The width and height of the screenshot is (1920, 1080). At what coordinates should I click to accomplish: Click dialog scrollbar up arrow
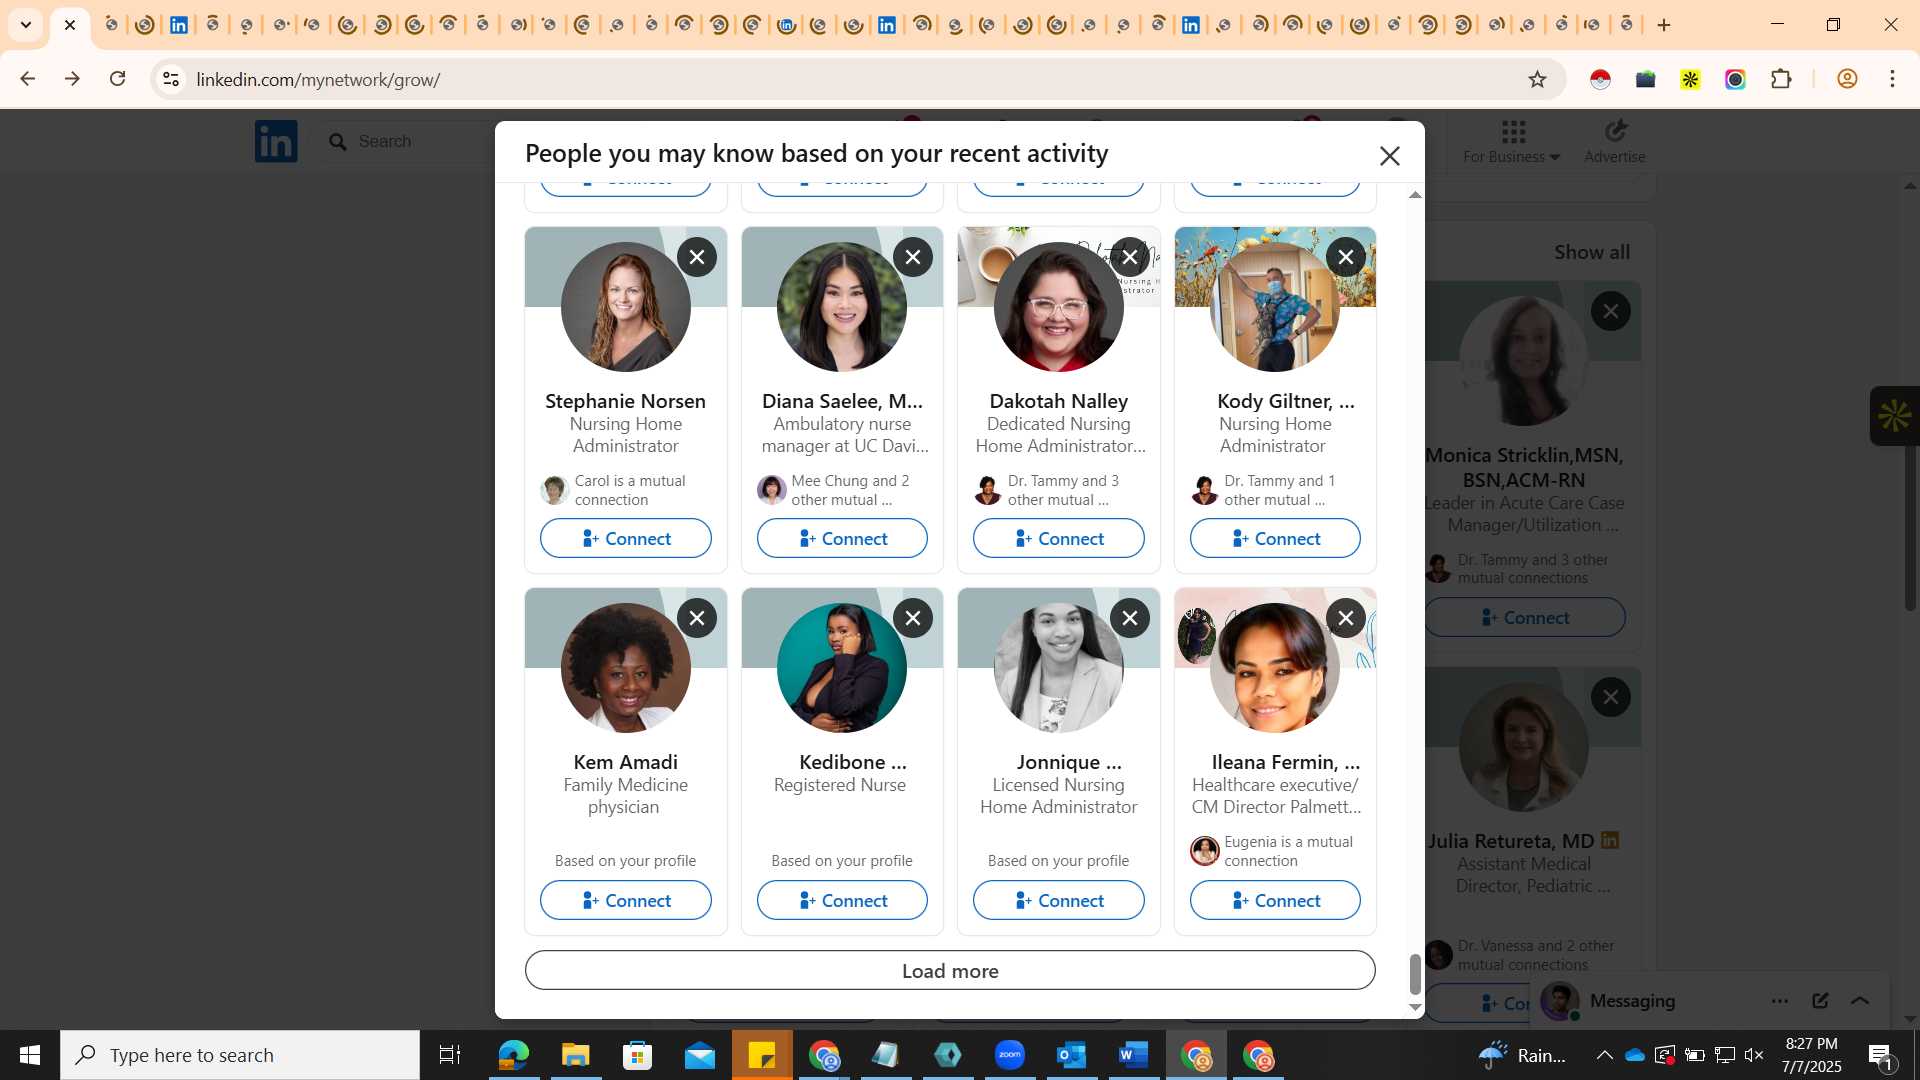click(x=1415, y=195)
